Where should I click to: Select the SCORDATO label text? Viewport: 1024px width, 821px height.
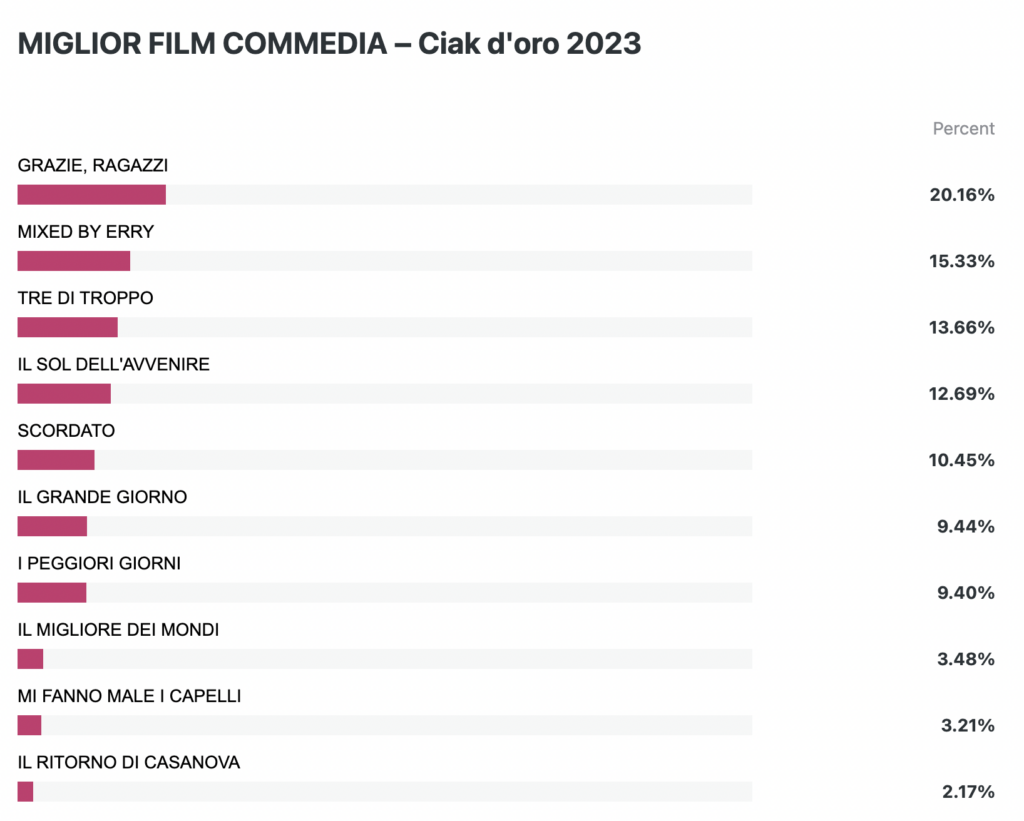tap(66, 431)
